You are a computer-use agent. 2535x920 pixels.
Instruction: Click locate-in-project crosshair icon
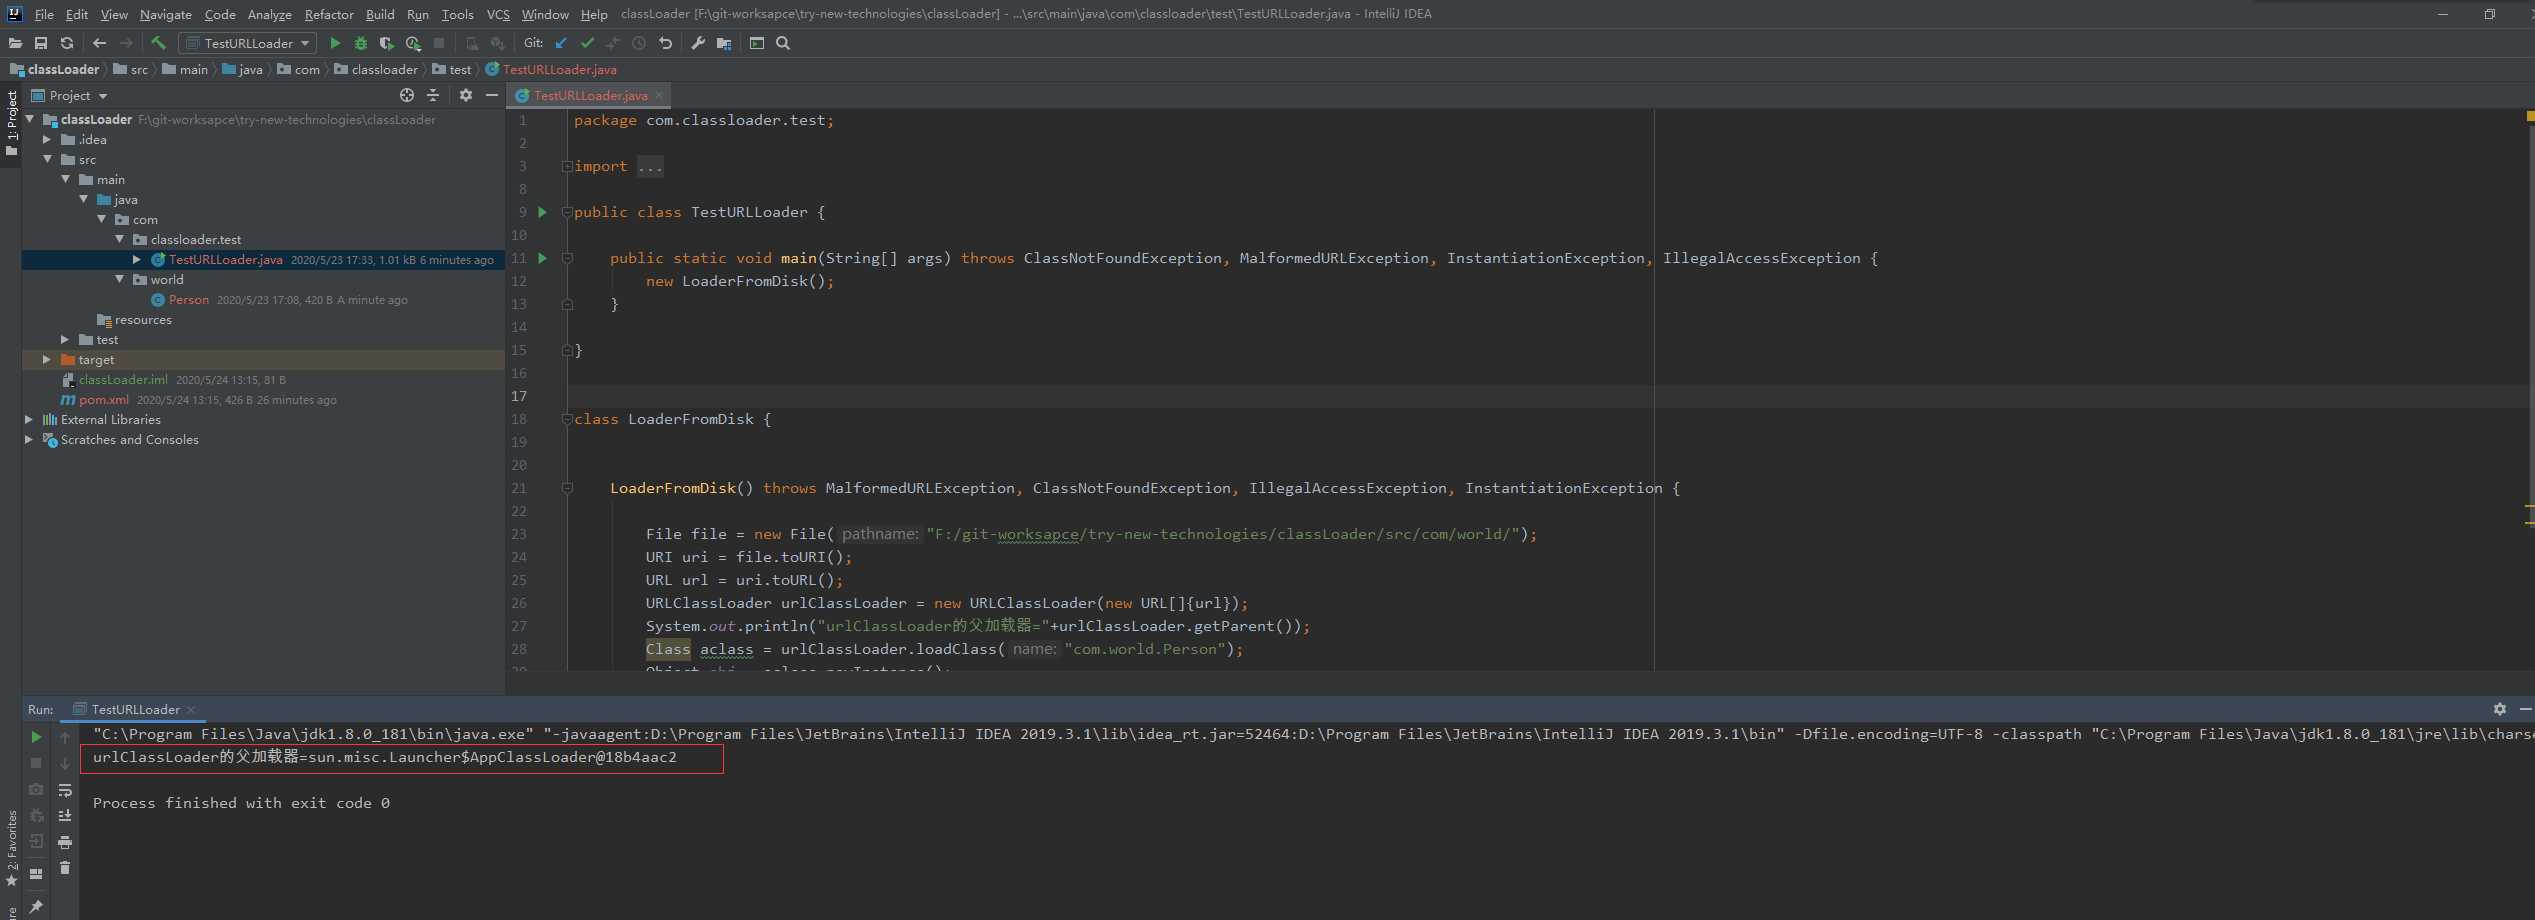pos(407,95)
